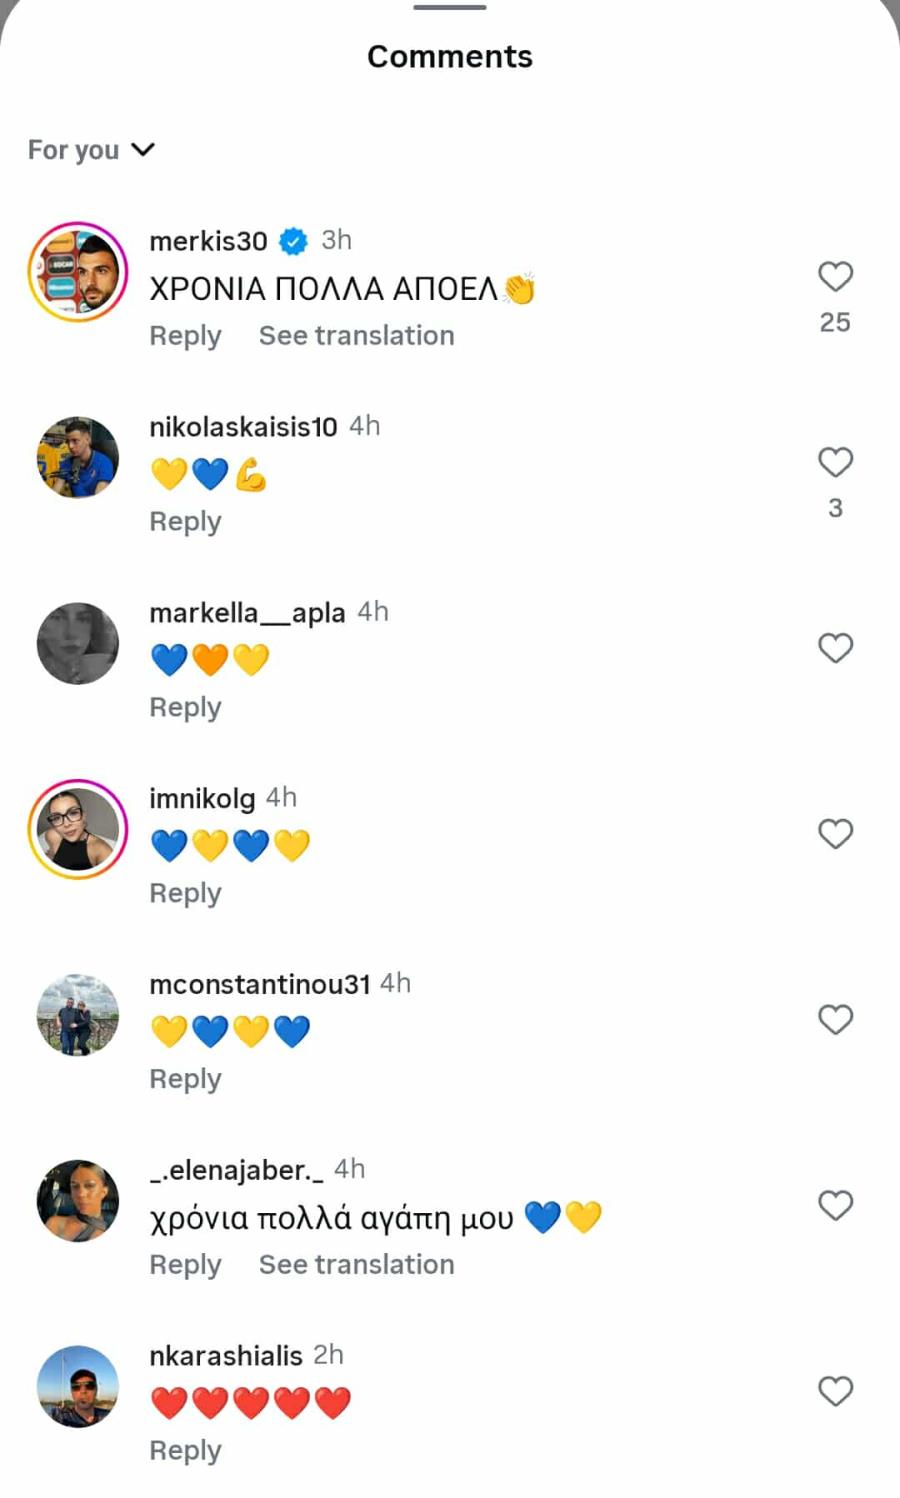The image size is (900, 1498).
Task: Like _.elenajaber._'s comment
Action: [835, 1205]
